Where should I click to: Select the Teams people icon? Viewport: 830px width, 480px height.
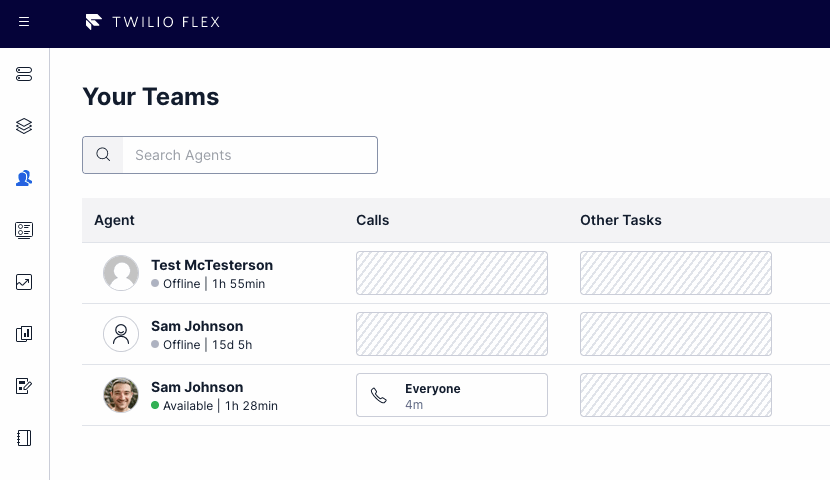click(24, 178)
